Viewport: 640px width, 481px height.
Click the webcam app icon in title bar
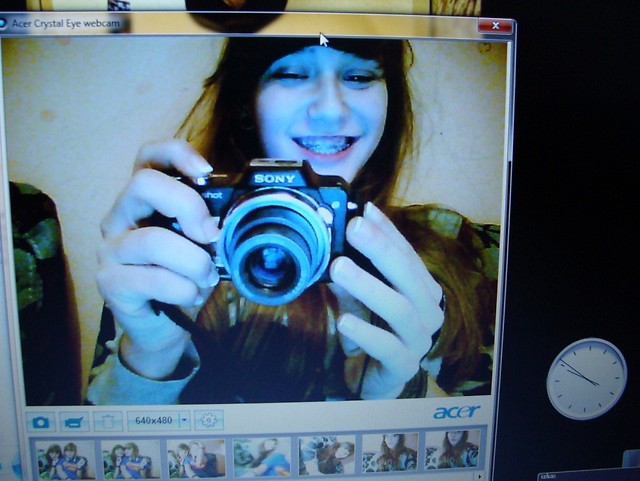click(x=2, y=23)
